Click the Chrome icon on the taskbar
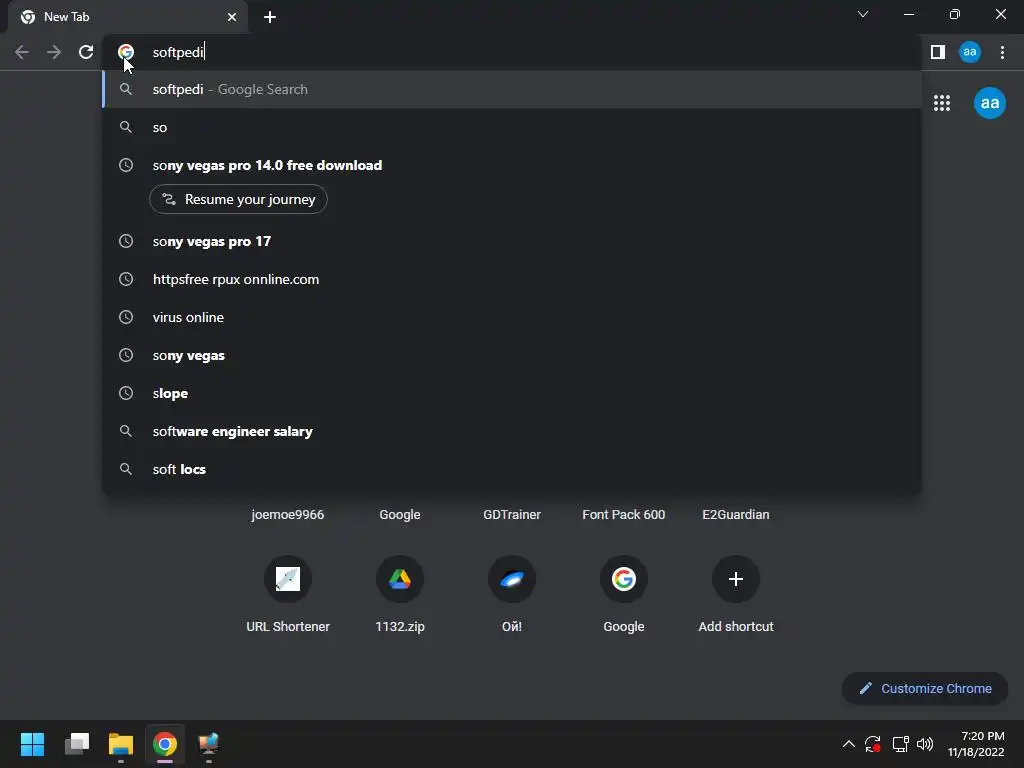This screenshot has width=1024, height=768. [x=165, y=744]
